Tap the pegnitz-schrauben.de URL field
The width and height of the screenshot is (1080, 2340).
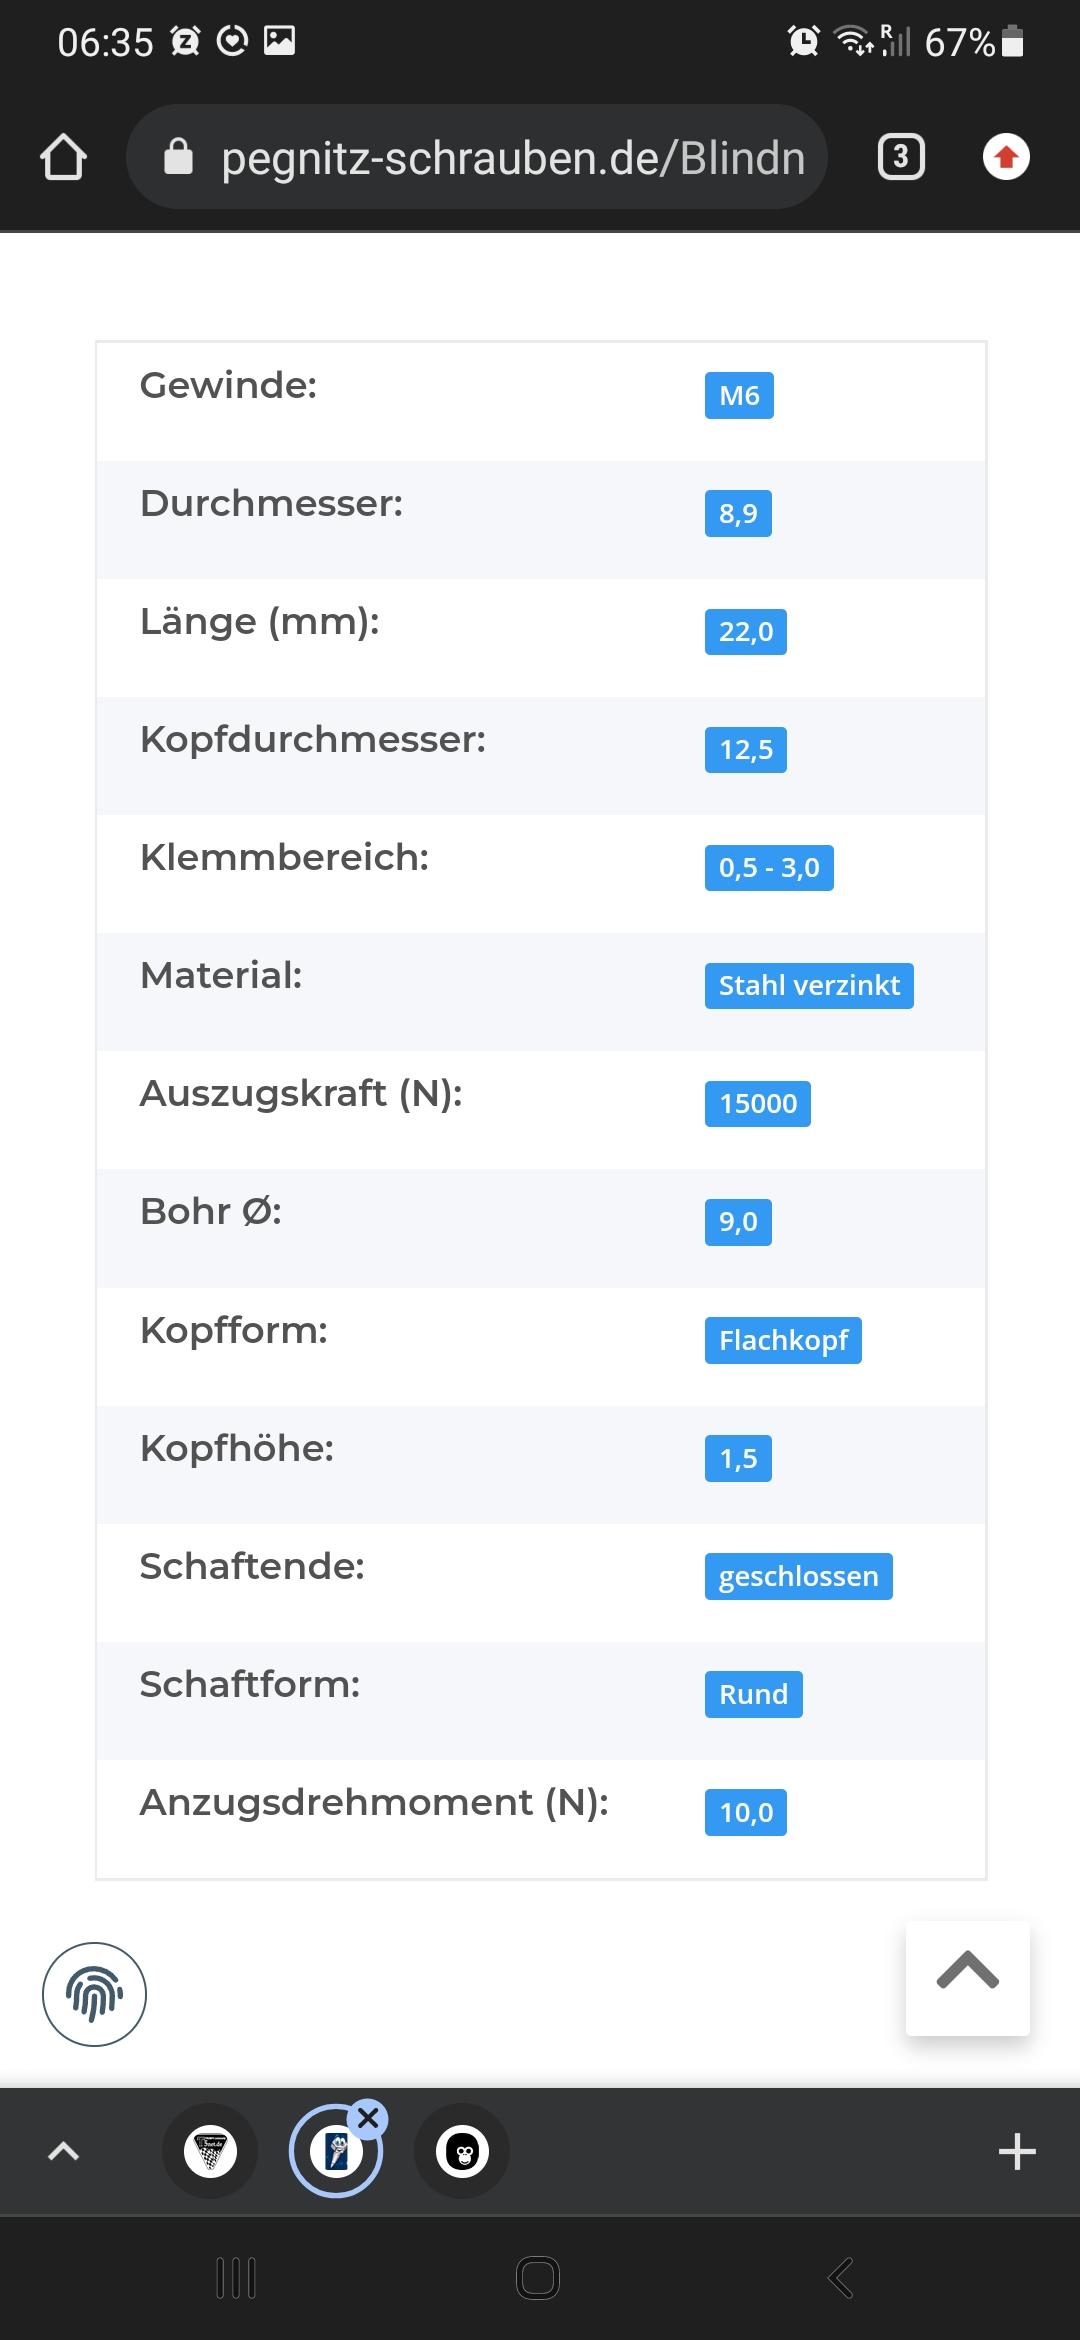(x=512, y=158)
